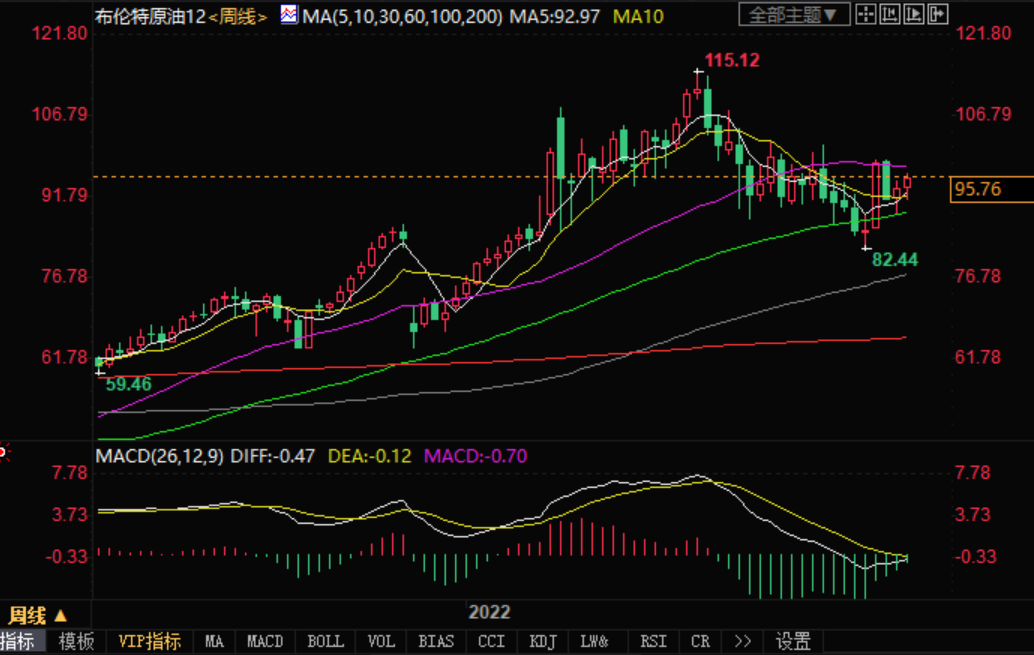Select the BOLL indicator

coord(325,642)
